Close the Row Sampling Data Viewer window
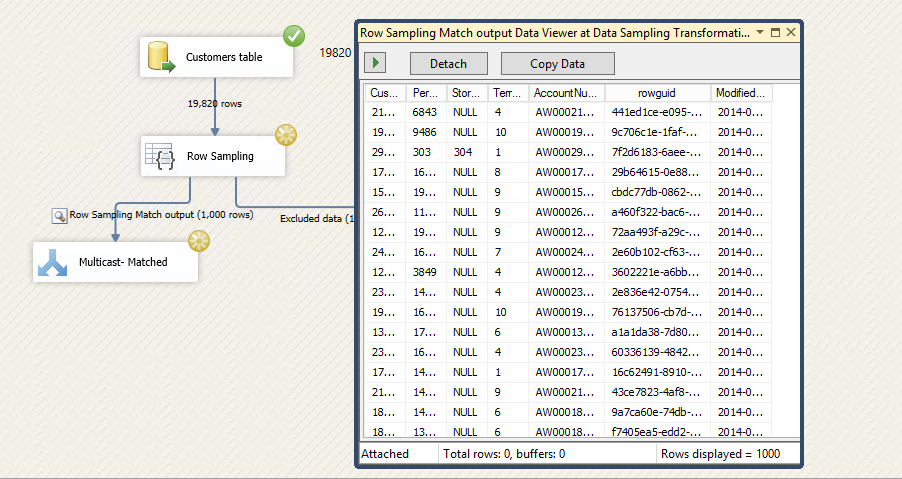Screen dimensions: 902x479 pos(790,33)
